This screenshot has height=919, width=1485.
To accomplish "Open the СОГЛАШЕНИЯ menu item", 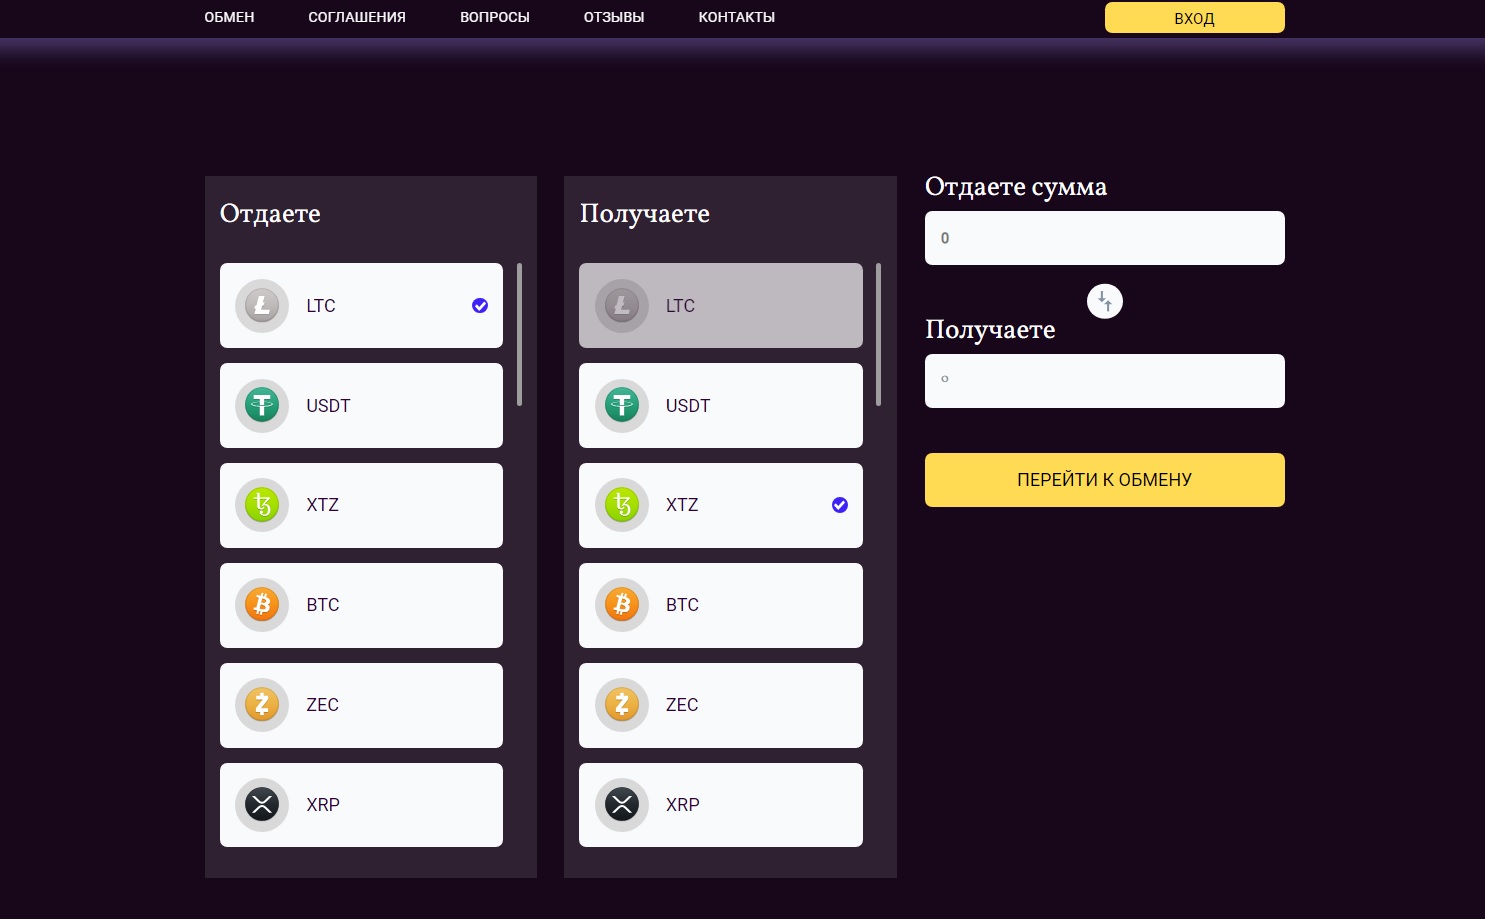I will (357, 17).
